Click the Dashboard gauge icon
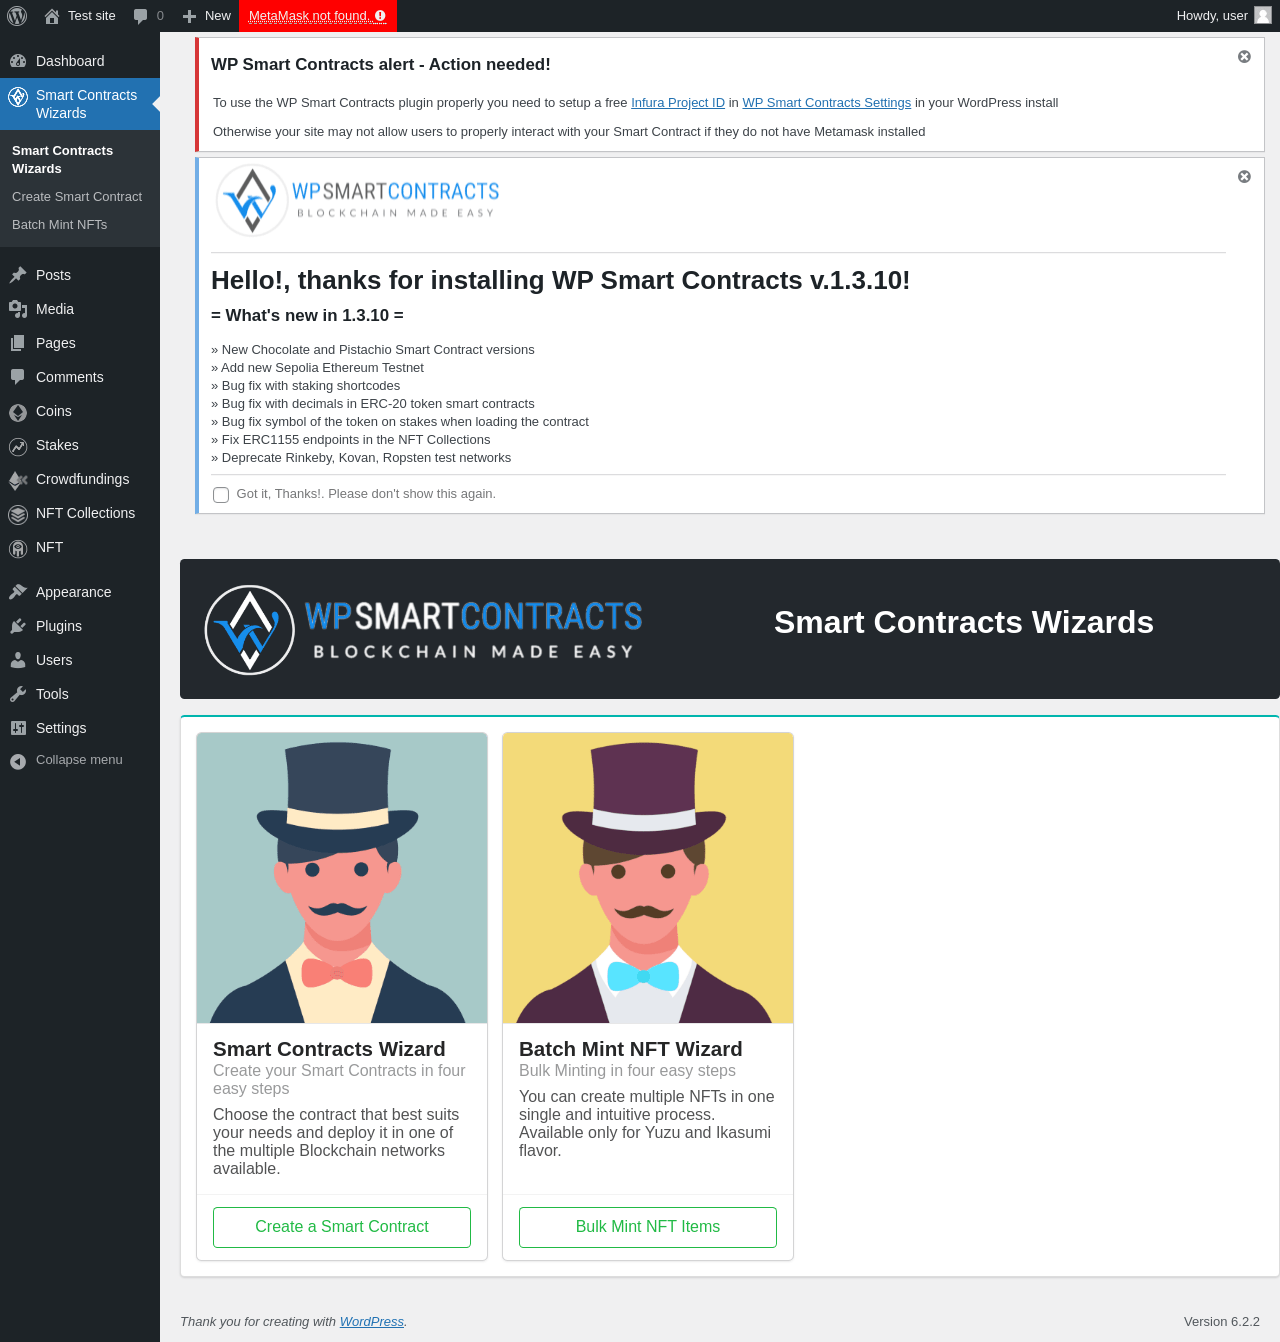The image size is (1280, 1342). (x=18, y=61)
